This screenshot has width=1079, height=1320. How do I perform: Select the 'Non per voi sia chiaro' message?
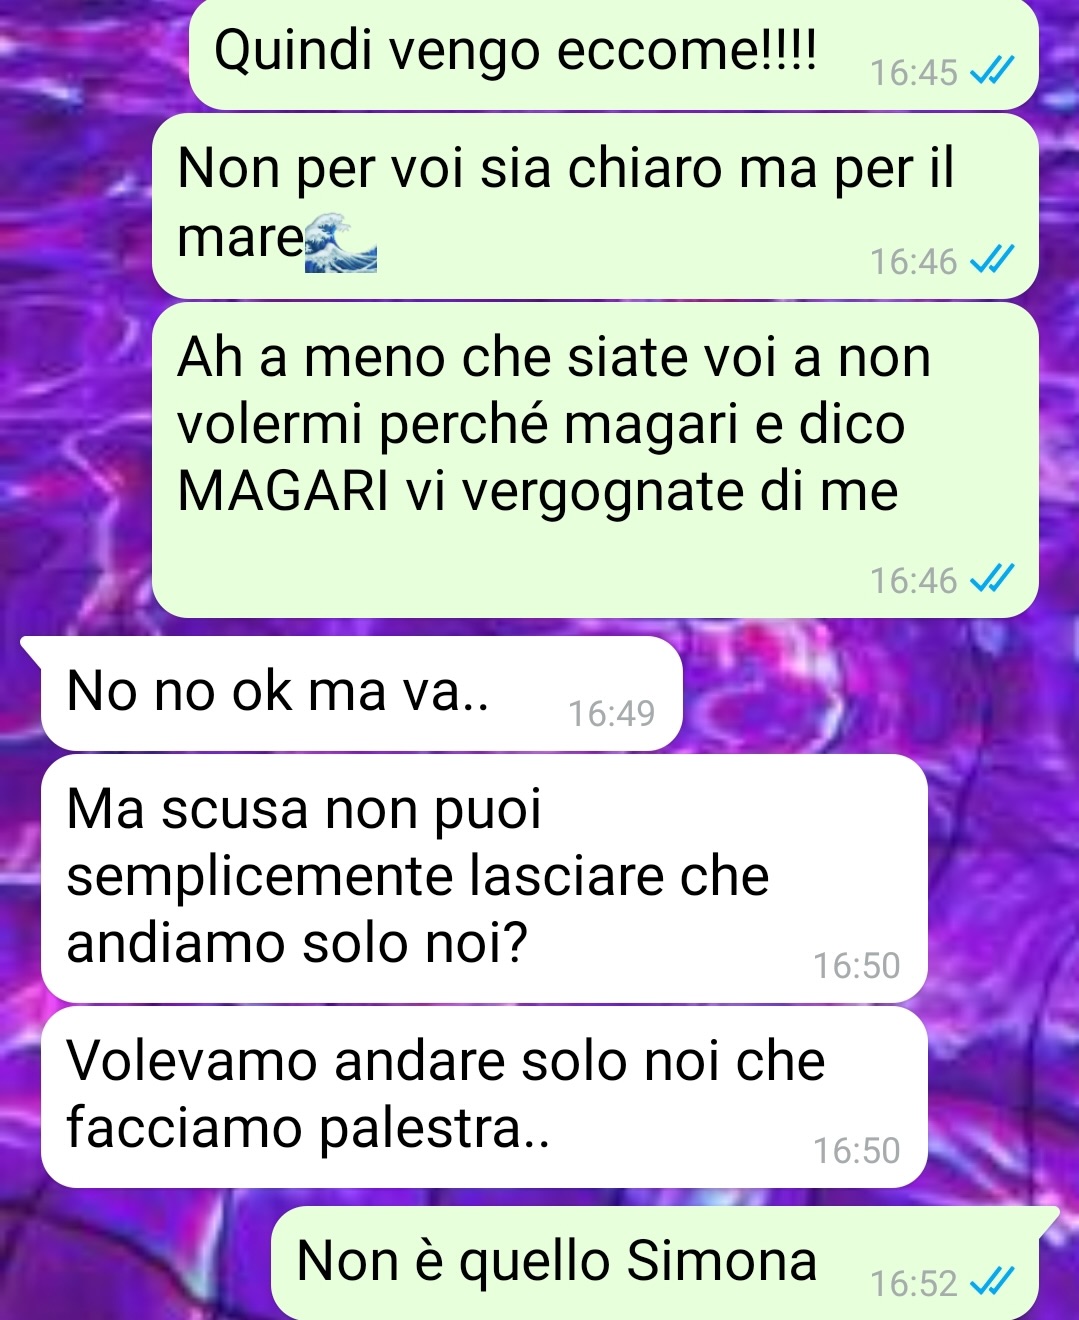point(595,205)
